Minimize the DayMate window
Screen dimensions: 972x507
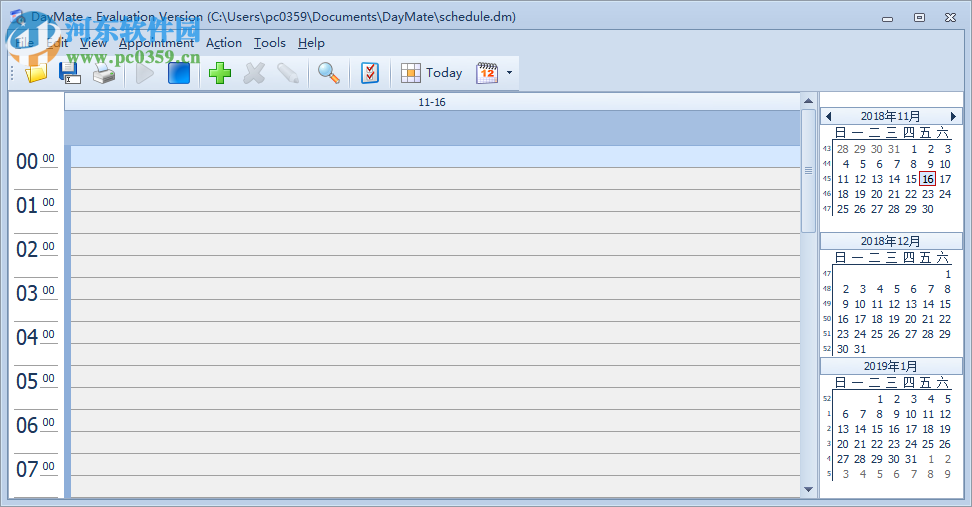(888, 19)
